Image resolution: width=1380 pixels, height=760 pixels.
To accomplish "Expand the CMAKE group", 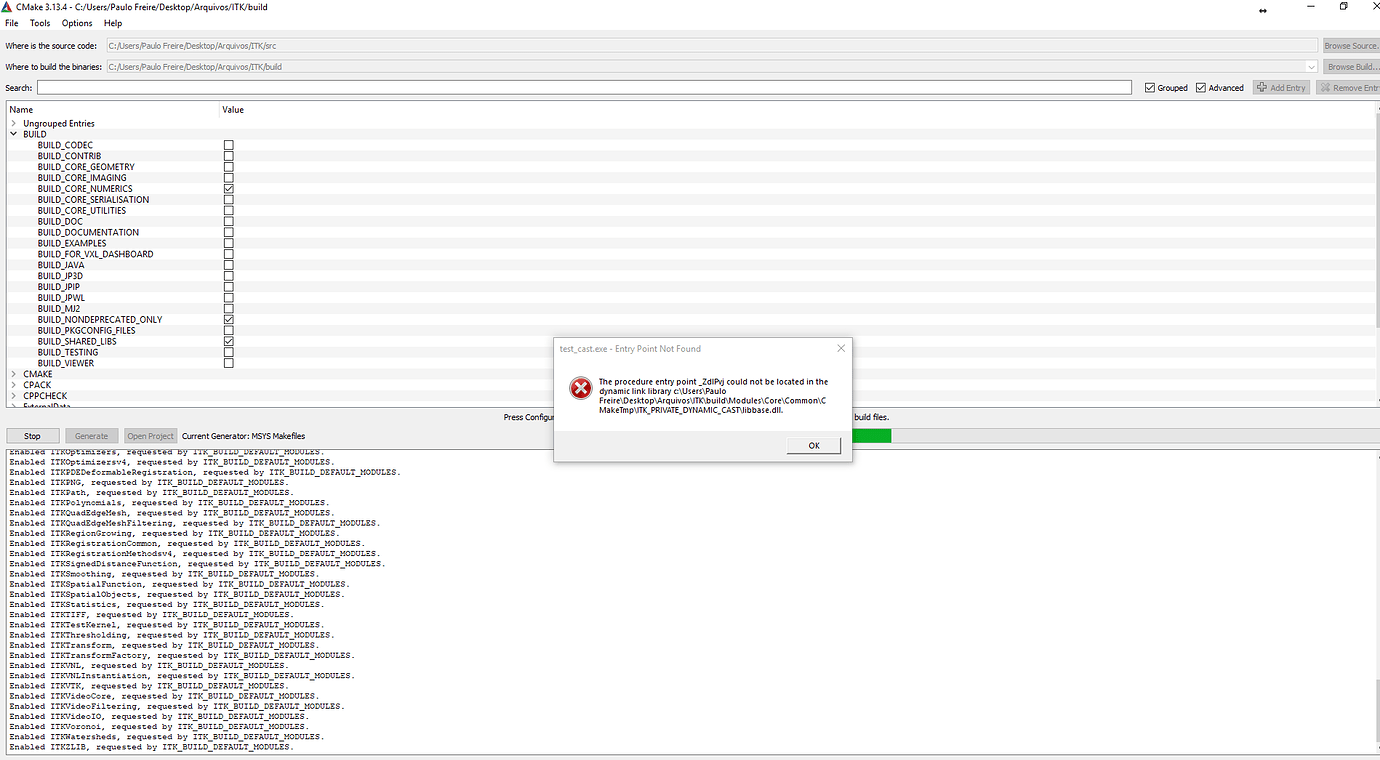I will (x=14, y=374).
